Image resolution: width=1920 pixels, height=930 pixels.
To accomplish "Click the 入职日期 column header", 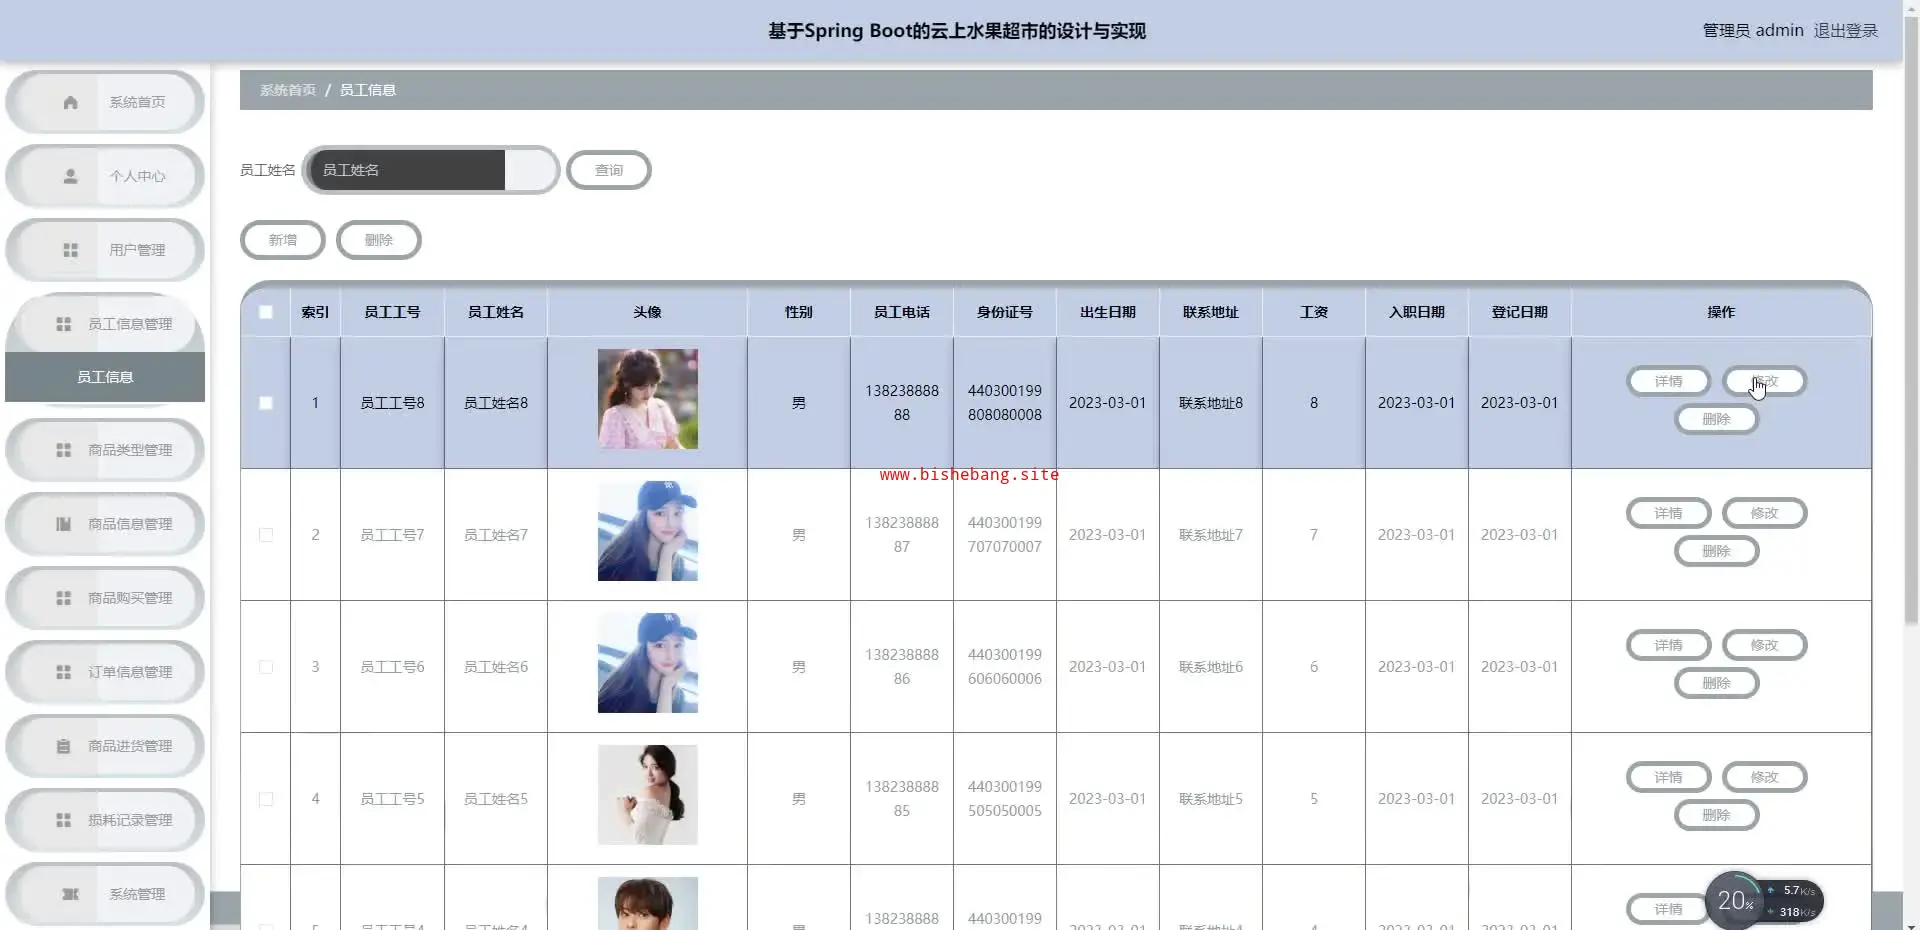I will [x=1417, y=312].
